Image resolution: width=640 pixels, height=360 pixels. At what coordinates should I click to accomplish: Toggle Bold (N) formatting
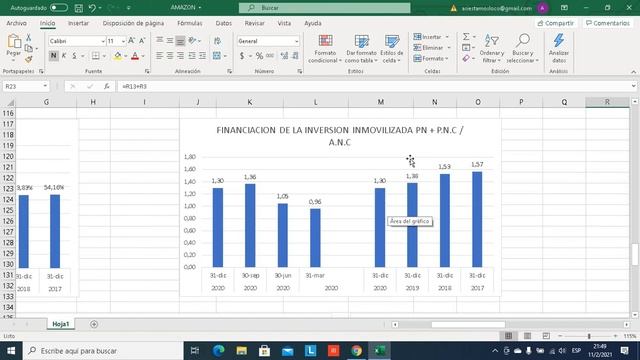(53, 56)
